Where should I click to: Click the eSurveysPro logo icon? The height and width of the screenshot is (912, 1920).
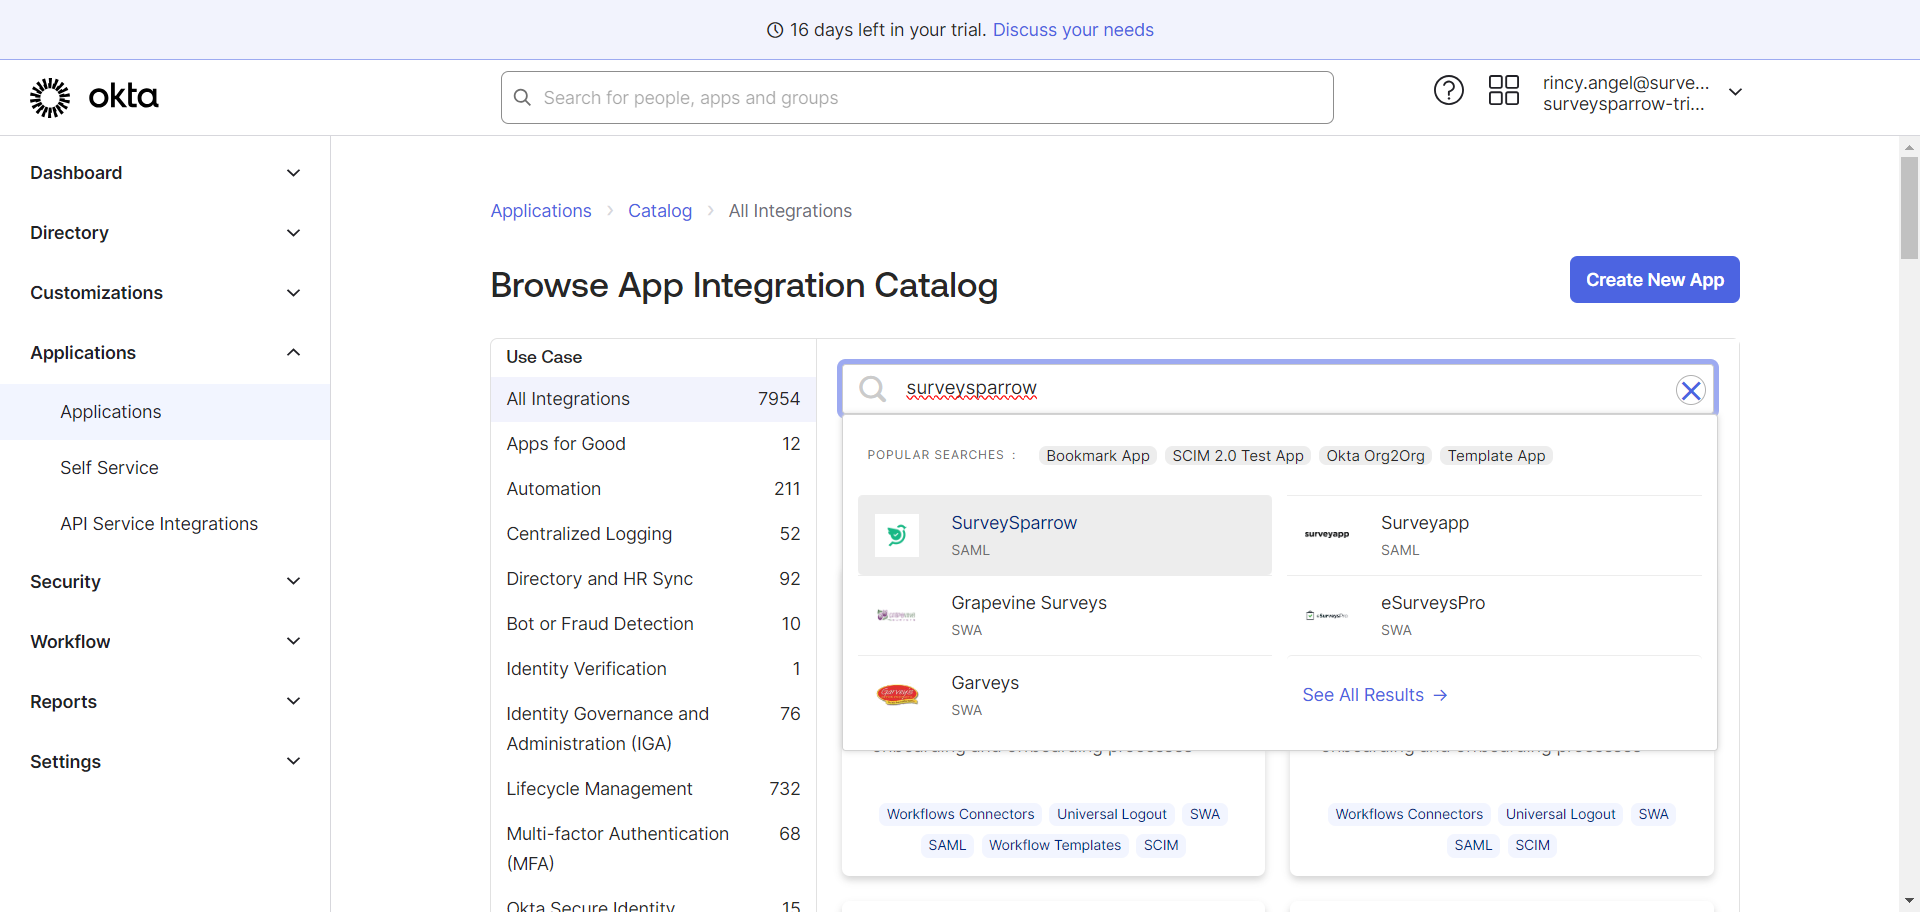click(1326, 615)
